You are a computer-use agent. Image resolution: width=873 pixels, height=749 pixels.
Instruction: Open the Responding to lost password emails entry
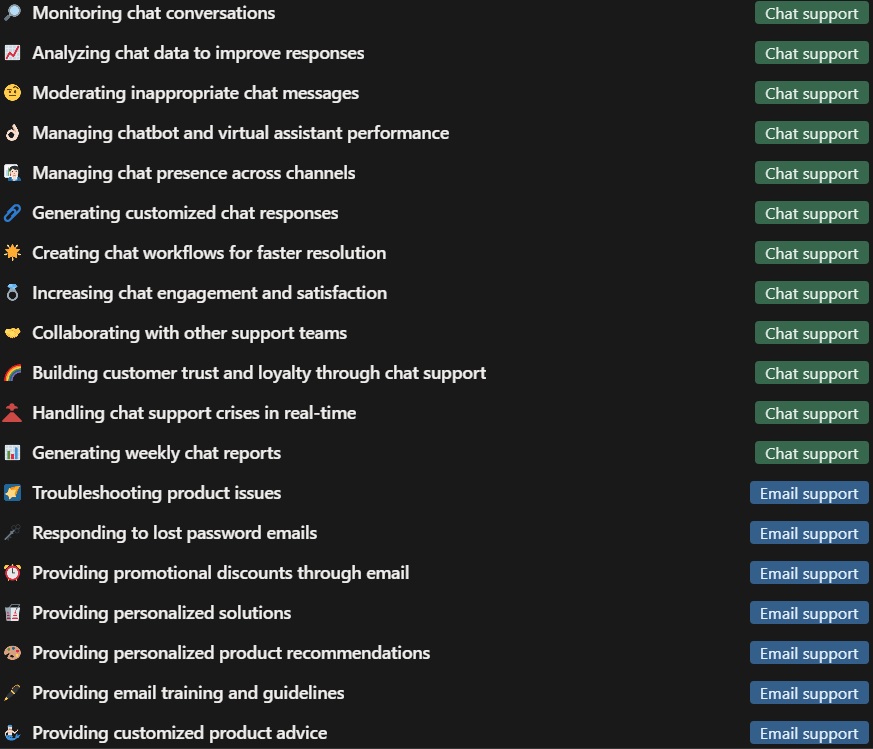[175, 533]
